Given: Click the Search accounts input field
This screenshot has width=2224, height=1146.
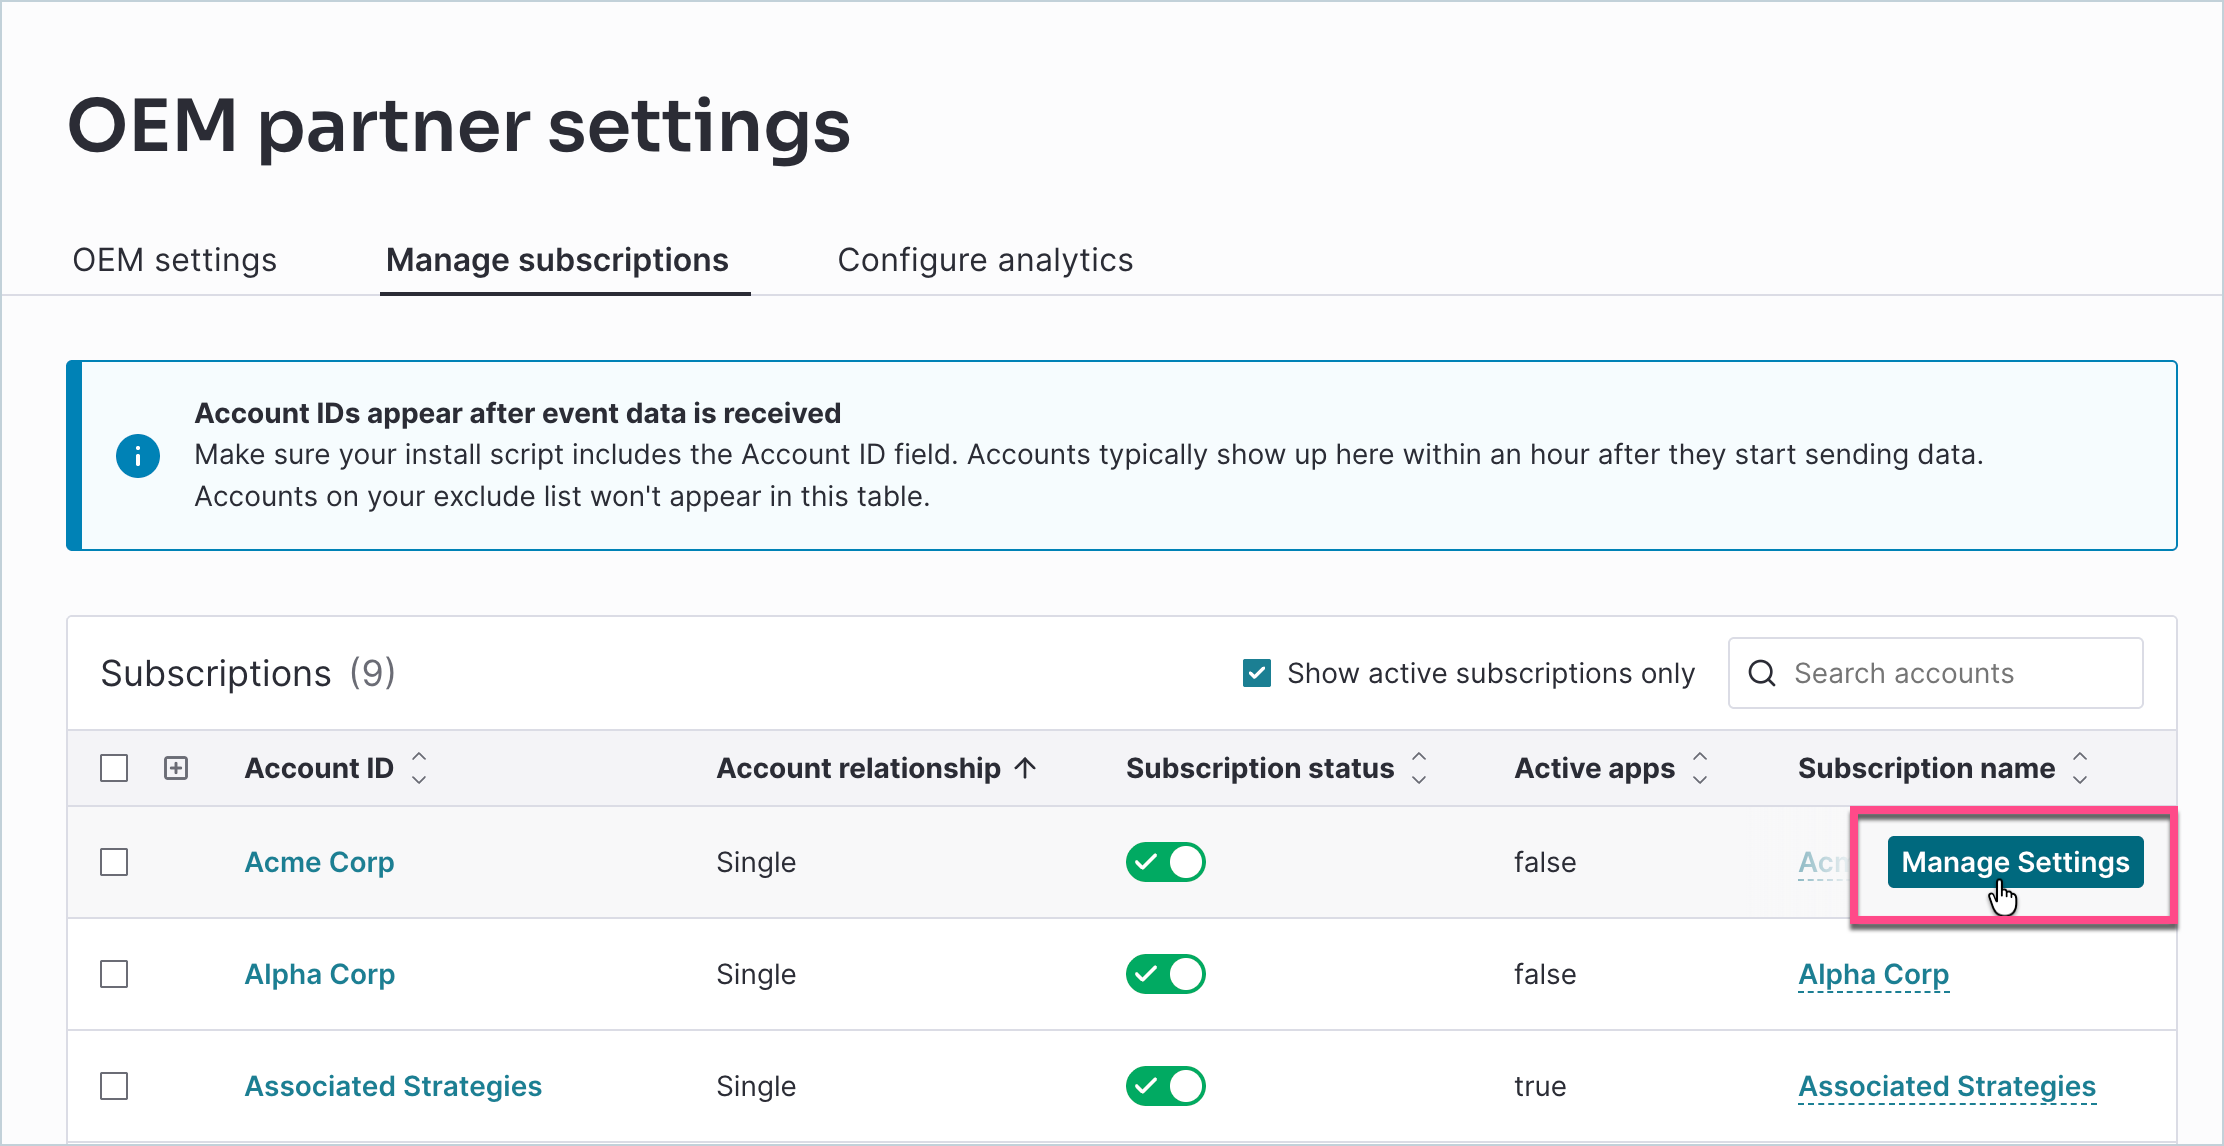Looking at the screenshot, I should pos(1935,673).
